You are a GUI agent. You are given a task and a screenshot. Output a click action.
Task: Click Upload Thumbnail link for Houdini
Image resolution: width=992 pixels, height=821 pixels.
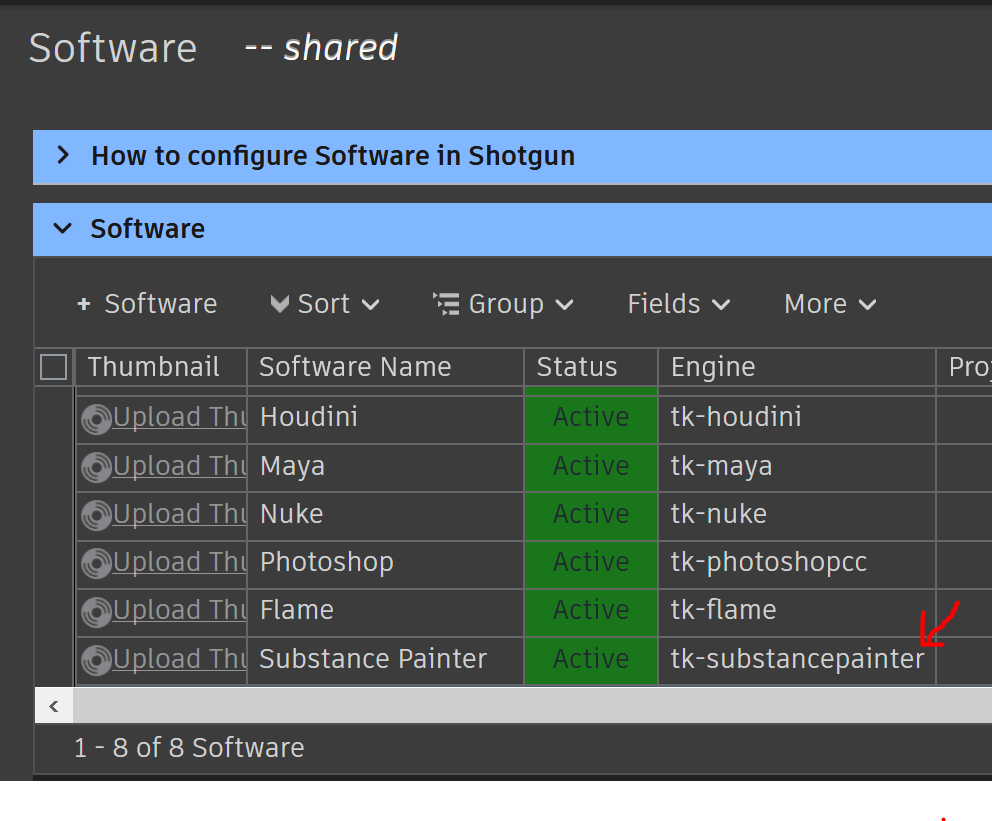(x=180, y=417)
